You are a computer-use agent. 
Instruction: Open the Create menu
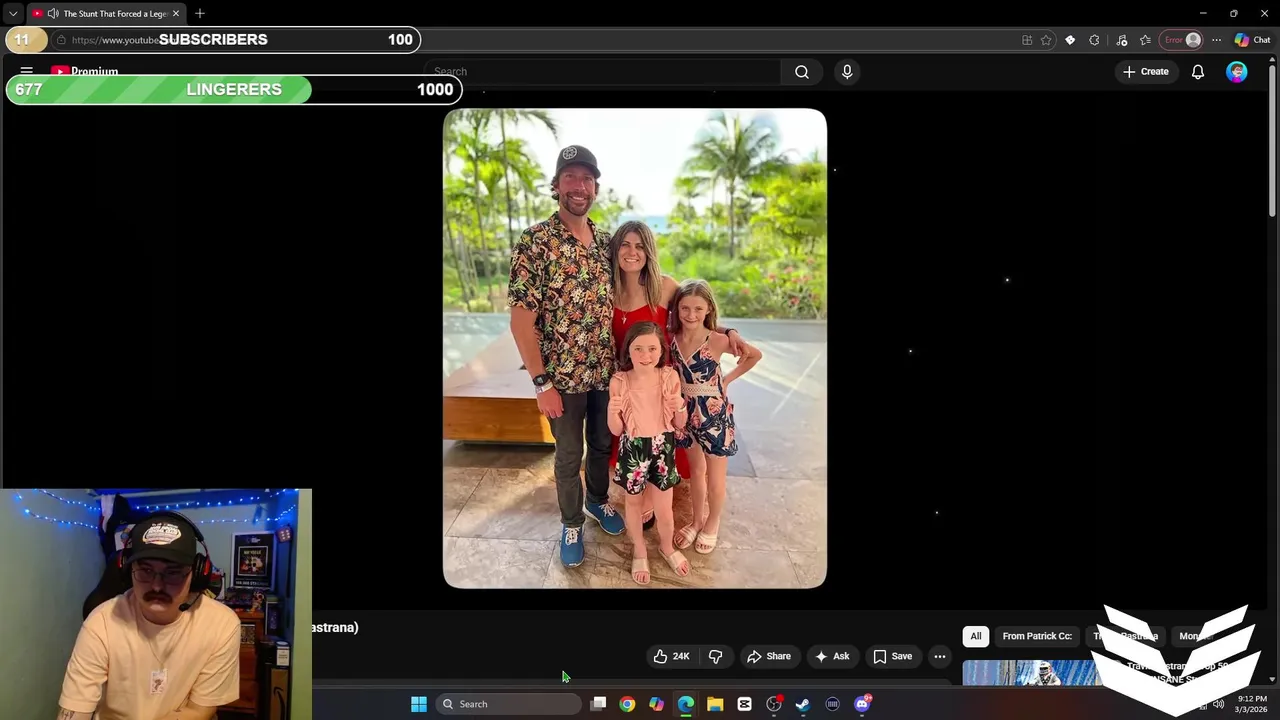(x=1146, y=72)
